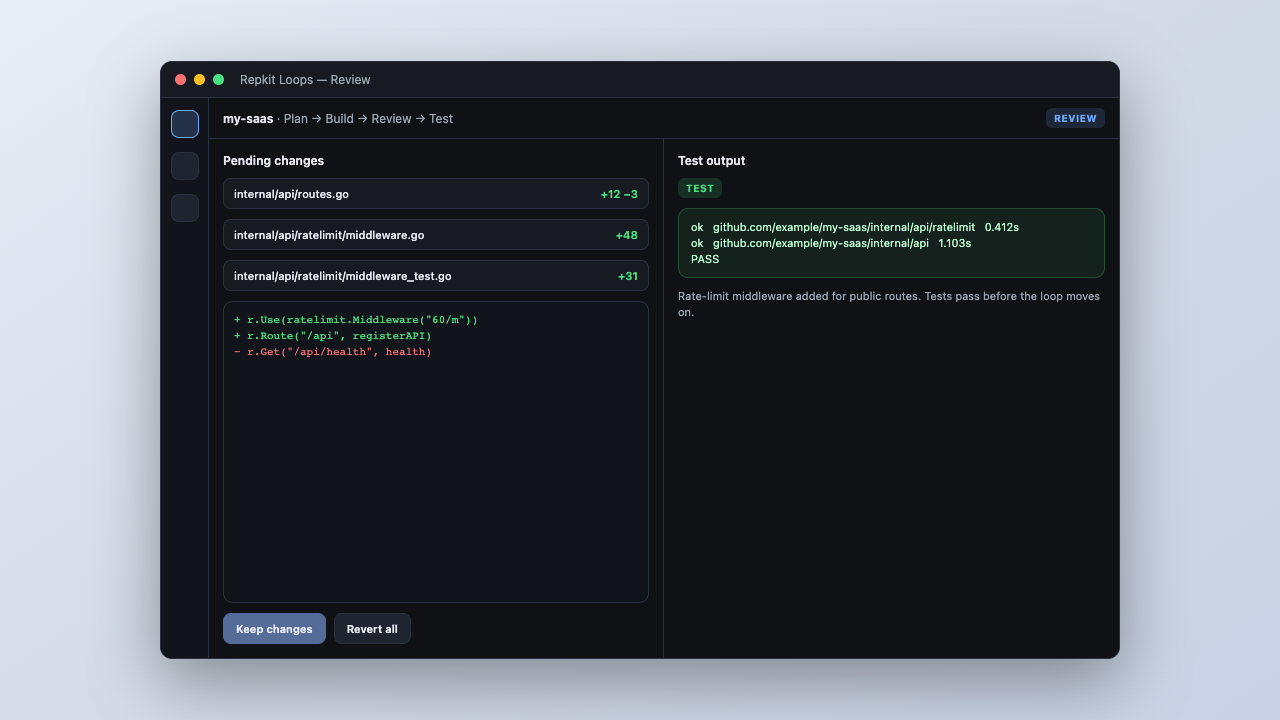This screenshot has width=1280, height=720.
Task: Open internal/api/ratelimit/middleware.go change row
Action: pos(436,235)
